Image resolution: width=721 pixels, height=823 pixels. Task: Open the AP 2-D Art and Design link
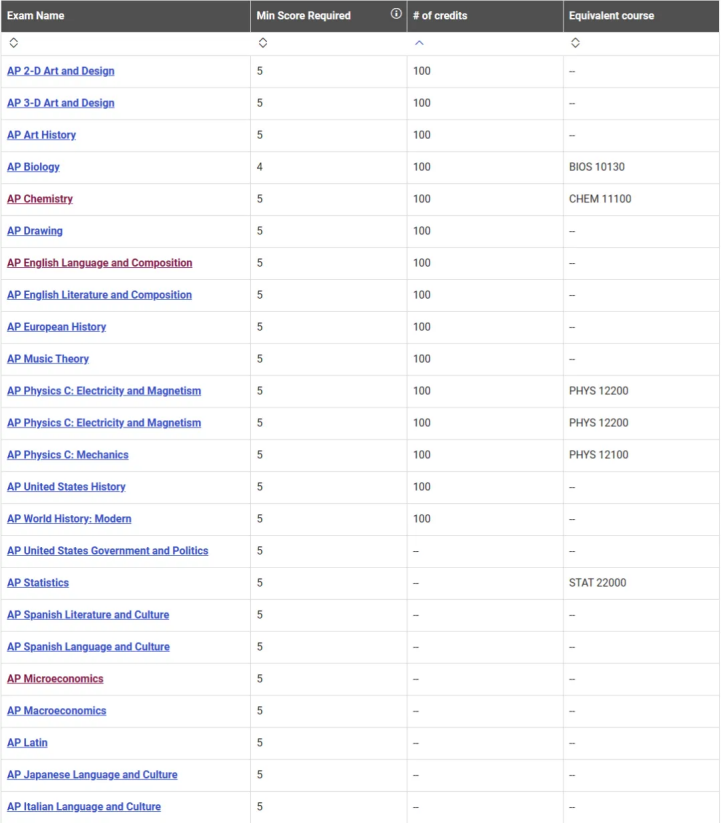[60, 71]
